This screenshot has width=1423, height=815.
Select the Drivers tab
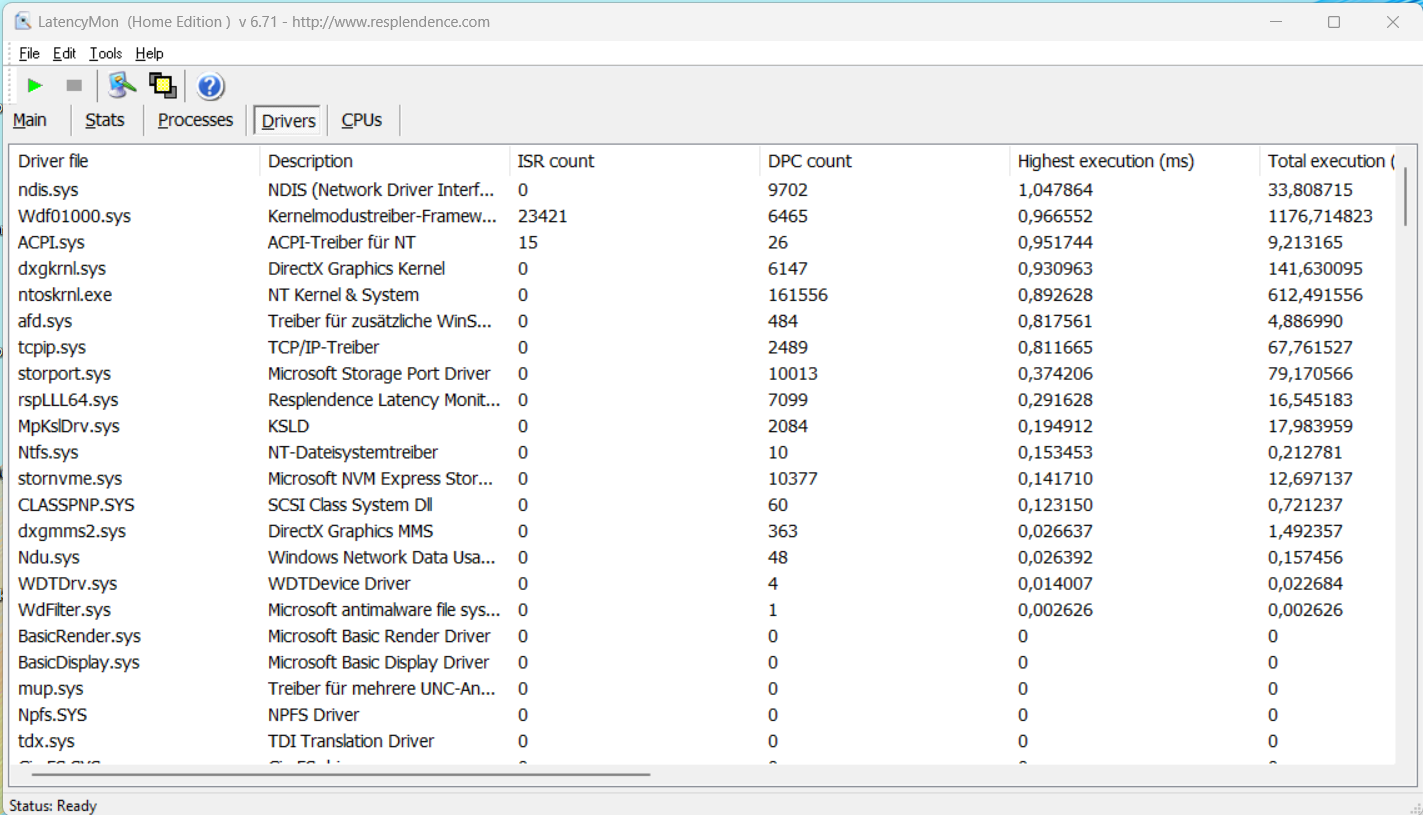[288, 121]
